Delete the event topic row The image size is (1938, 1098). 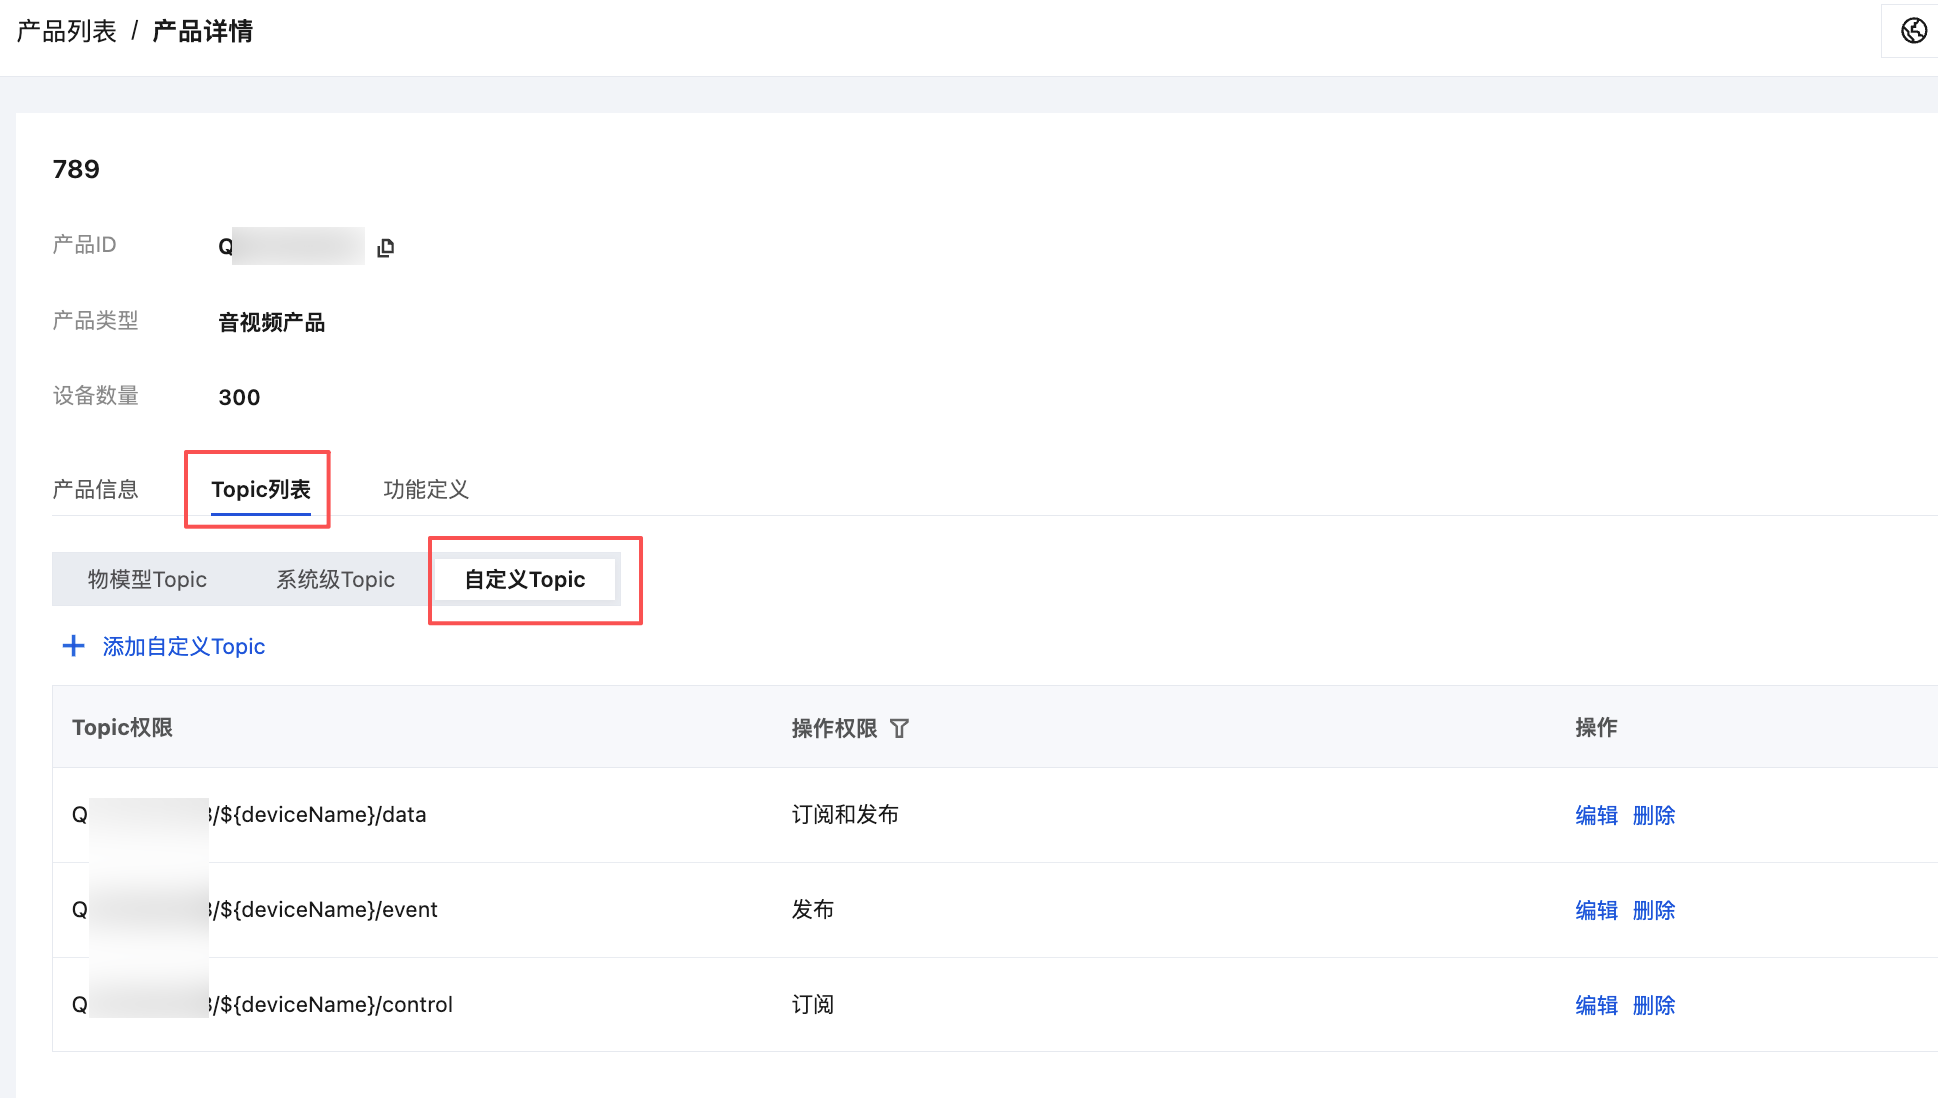(1653, 910)
